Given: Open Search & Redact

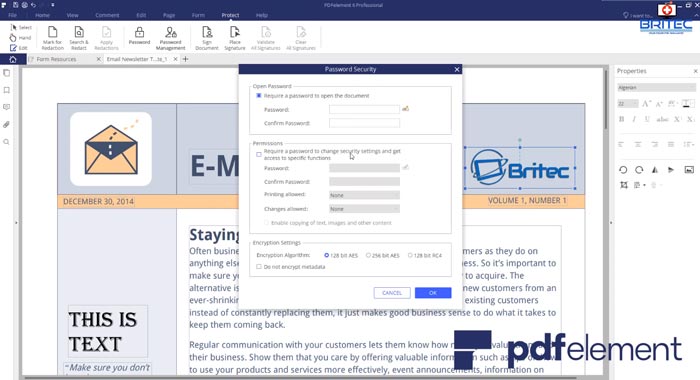Looking at the screenshot, I should 79,38.
